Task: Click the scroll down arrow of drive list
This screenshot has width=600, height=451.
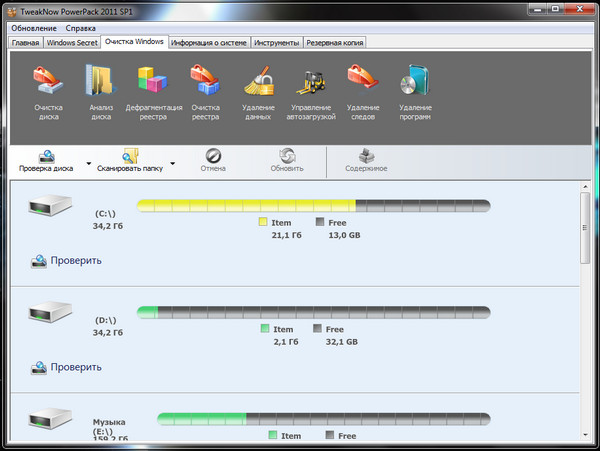Action: [x=585, y=435]
